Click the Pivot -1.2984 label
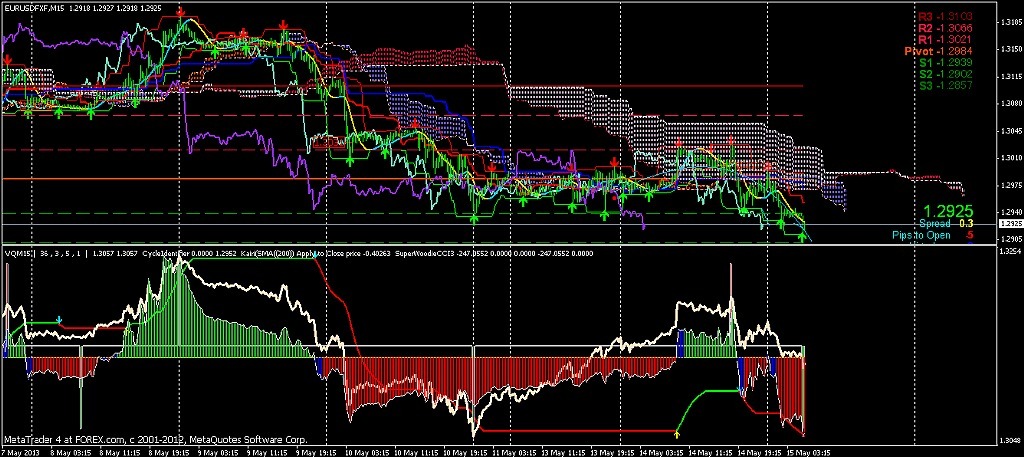This screenshot has height=457, width=1024. 939,51
